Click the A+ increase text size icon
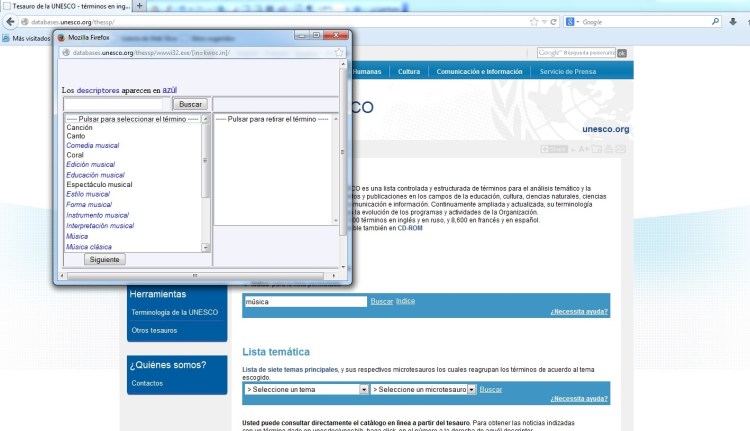 click(x=583, y=149)
